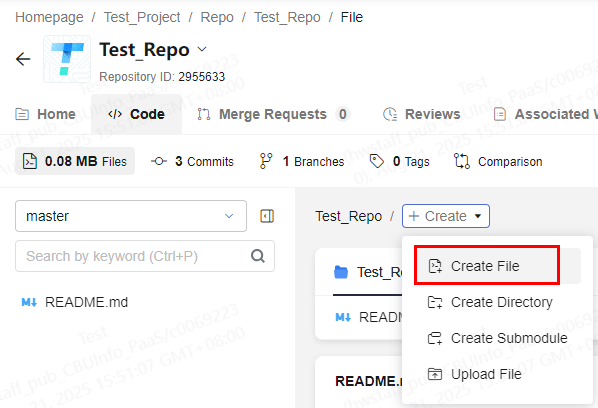Screen dimensions: 598x408
Task: Open the Reviews tab
Action: (421, 114)
